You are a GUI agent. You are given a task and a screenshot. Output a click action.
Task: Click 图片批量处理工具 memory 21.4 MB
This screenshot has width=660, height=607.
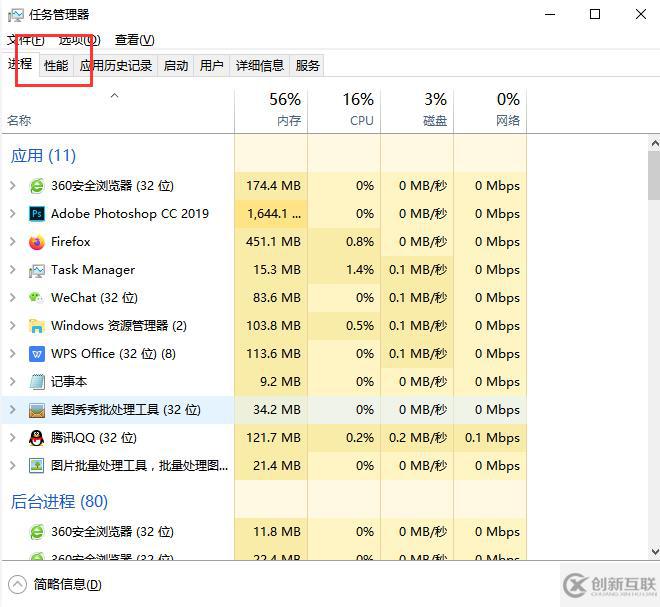[x=277, y=466]
